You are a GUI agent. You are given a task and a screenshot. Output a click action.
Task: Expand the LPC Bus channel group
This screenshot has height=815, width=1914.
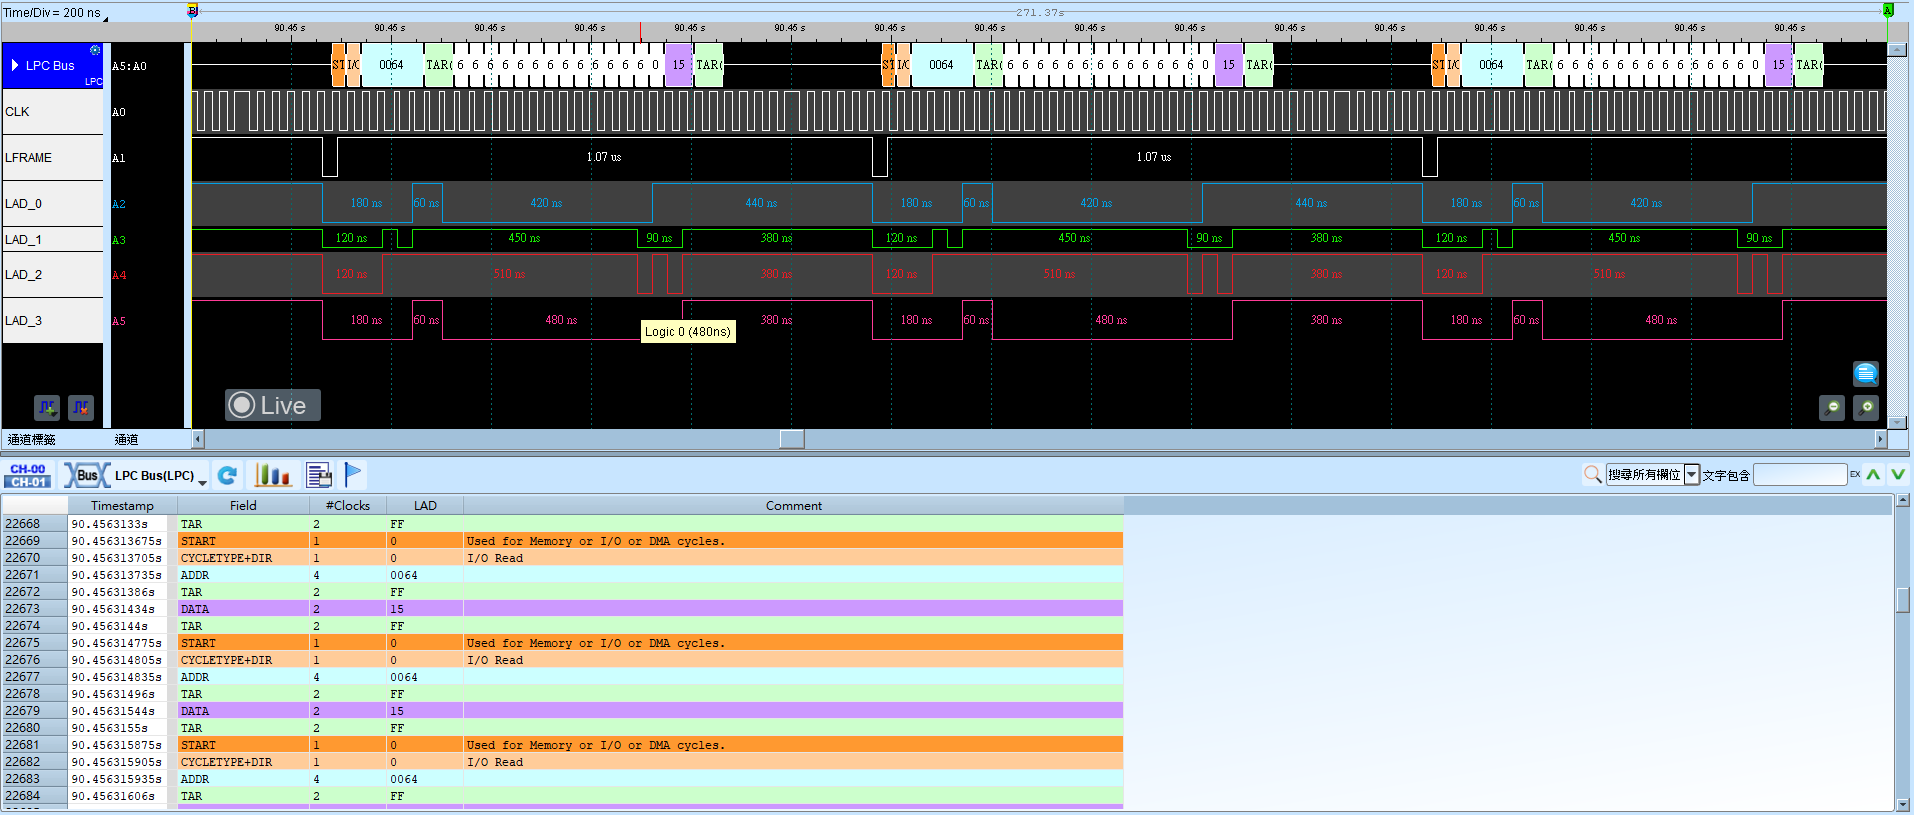[x=15, y=65]
